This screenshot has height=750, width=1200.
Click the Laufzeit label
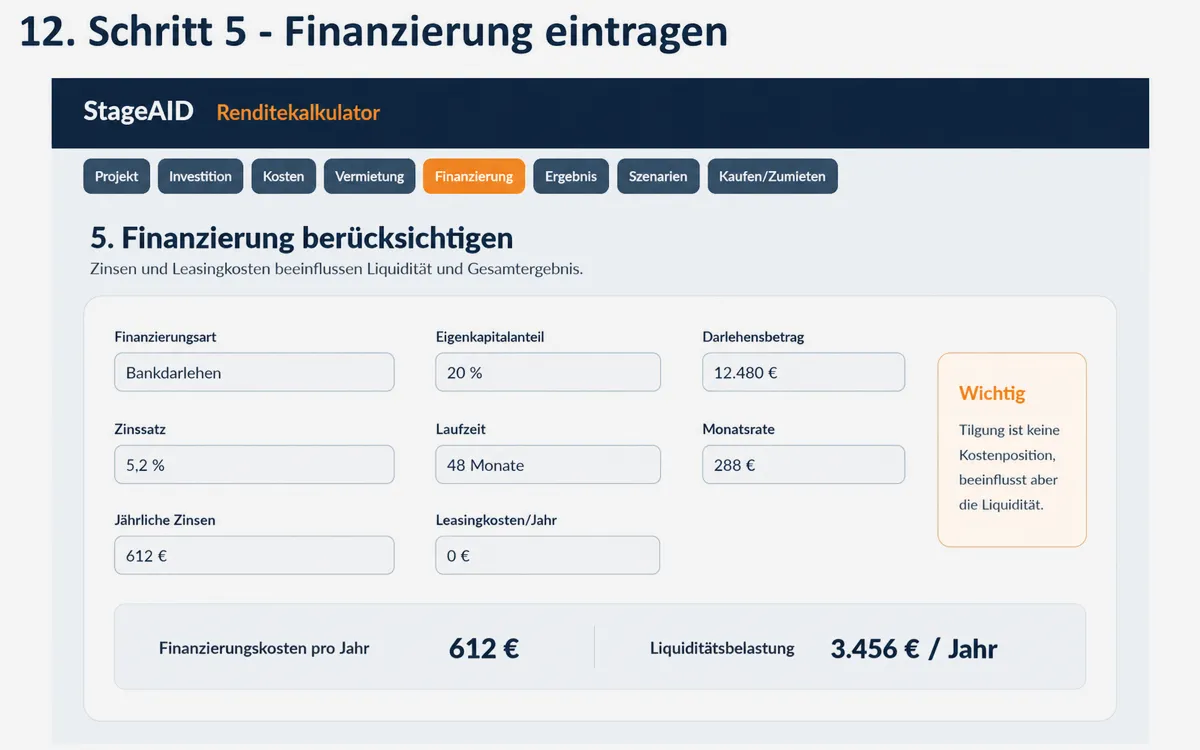point(461,429)
